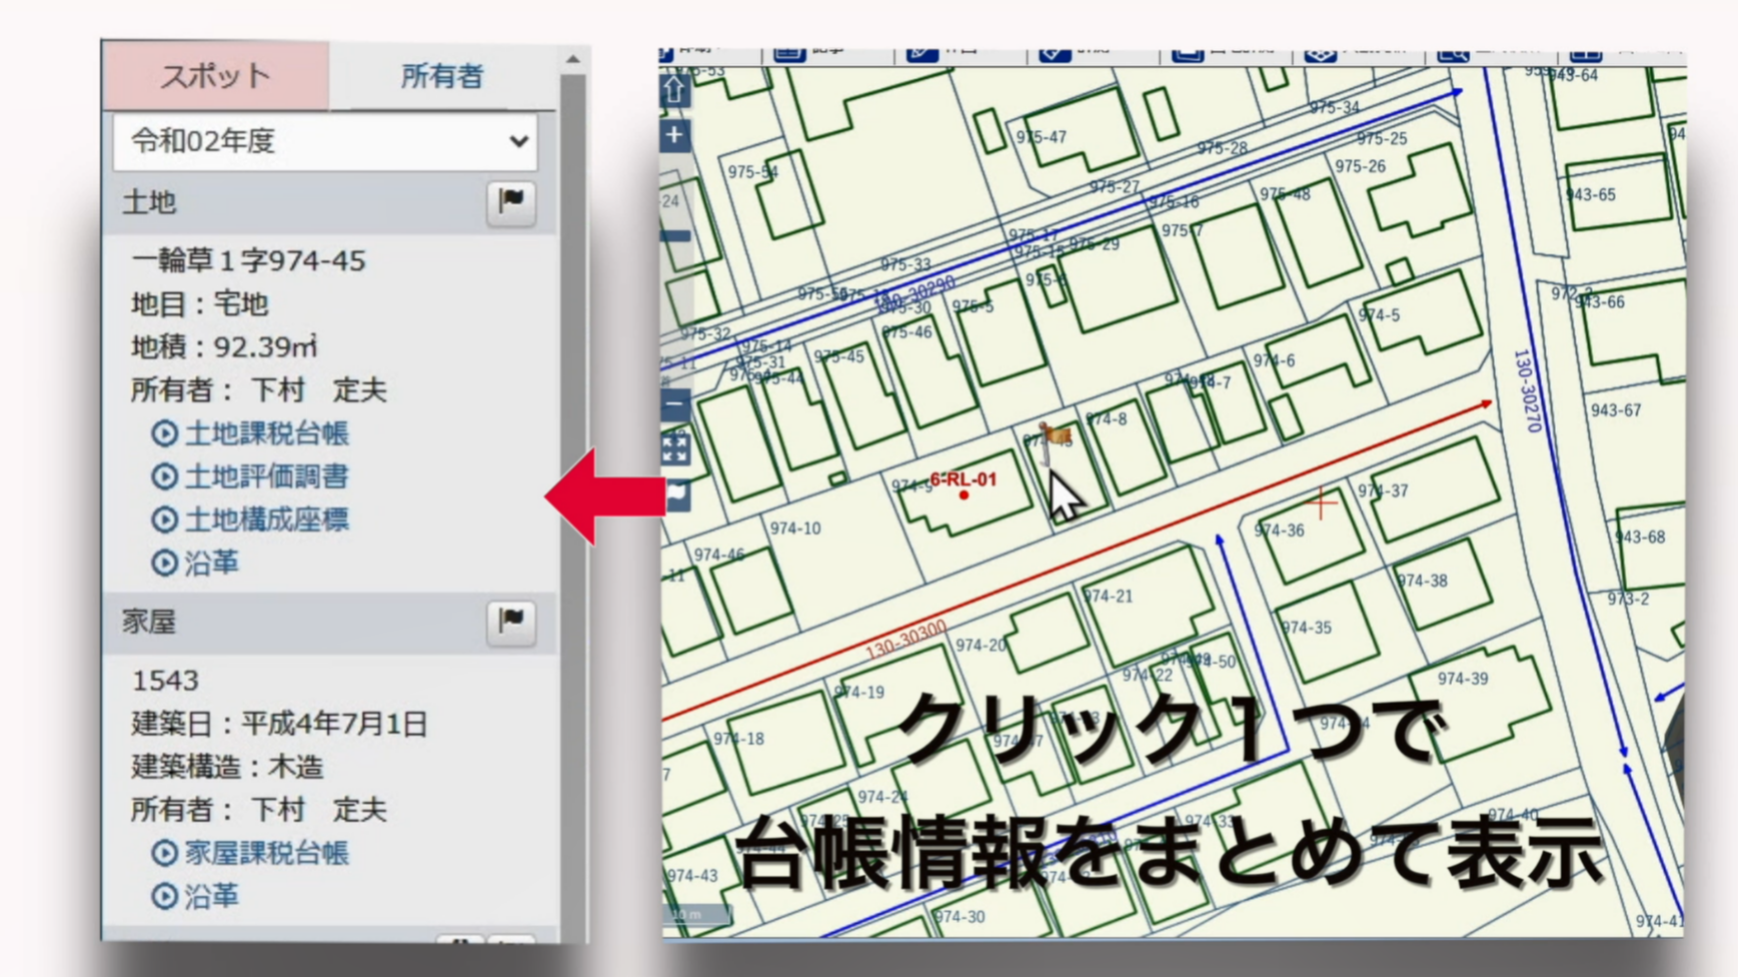This screenshot has height=977, width=1738.
Task: Click the flag button beside 家屋 header
Action: pyautogui.click(x=511, y=621)
